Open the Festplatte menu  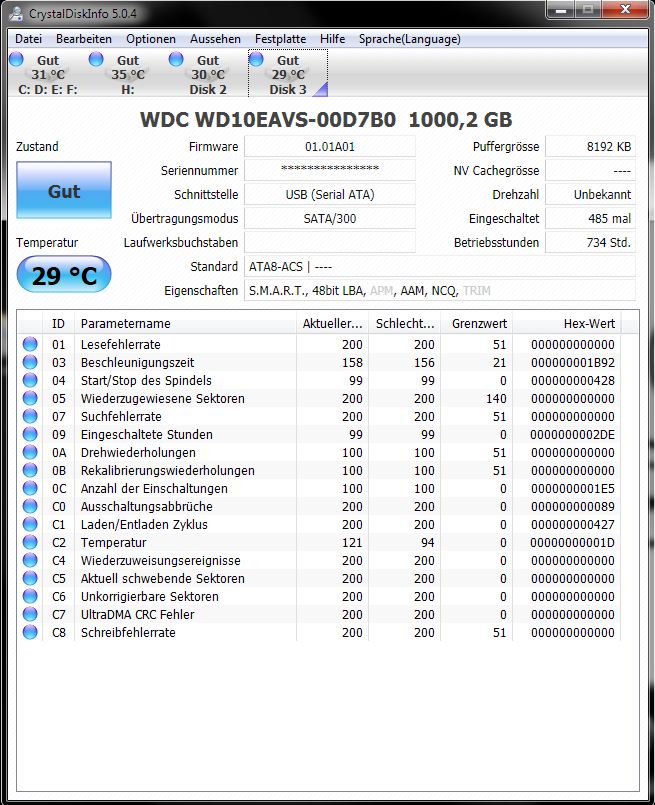(280, 39)
